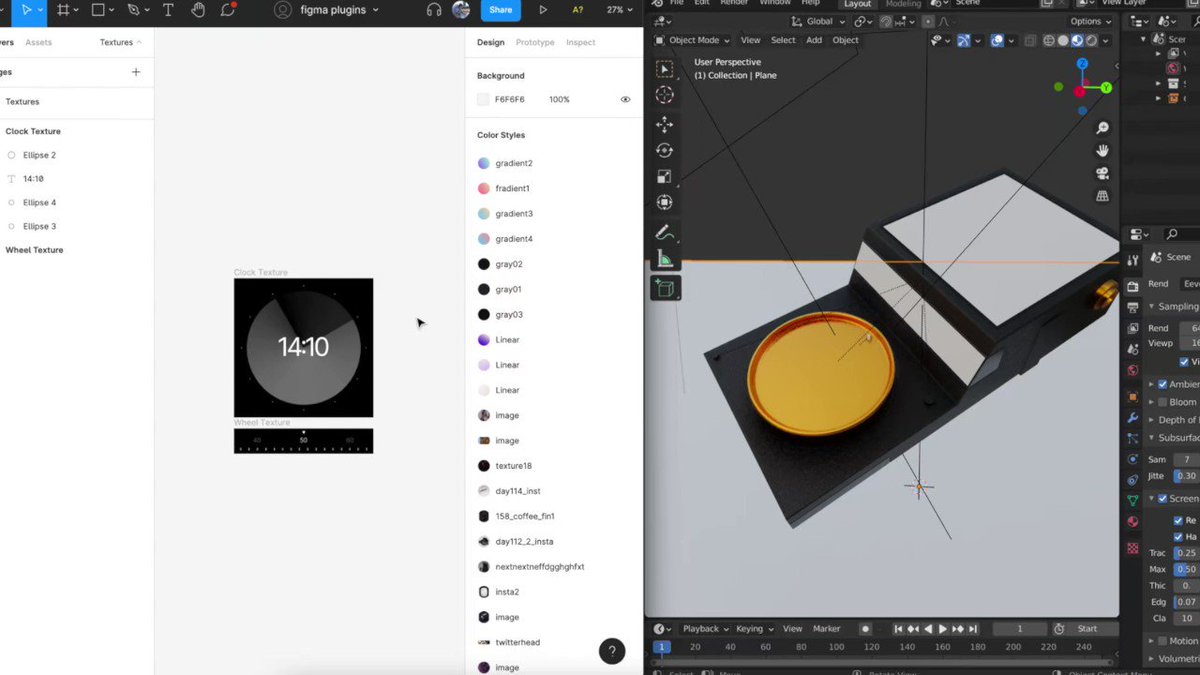The height and width of the screenshot is (675, 1200).
Task: Enable the Bloom checkbox
Action: [x=1162, y=402]
